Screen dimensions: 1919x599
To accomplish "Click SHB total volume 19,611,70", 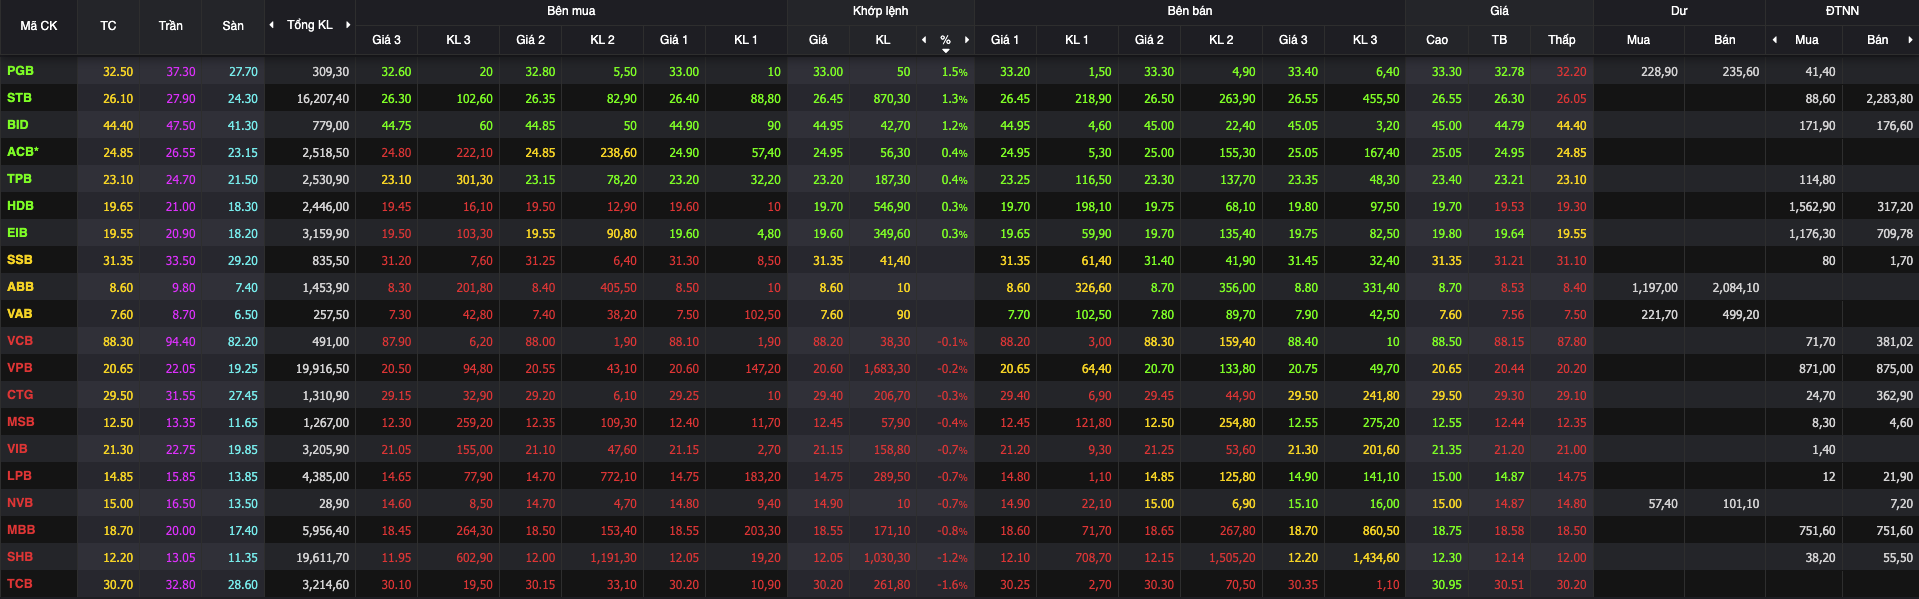I will (323, 558).
